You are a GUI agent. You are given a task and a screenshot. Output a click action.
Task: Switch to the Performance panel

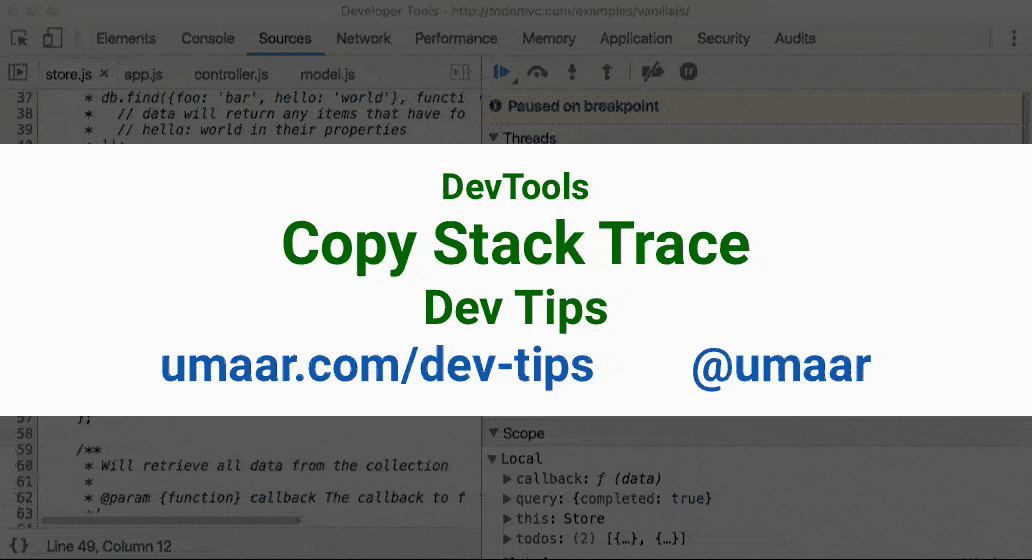[456, 38]
